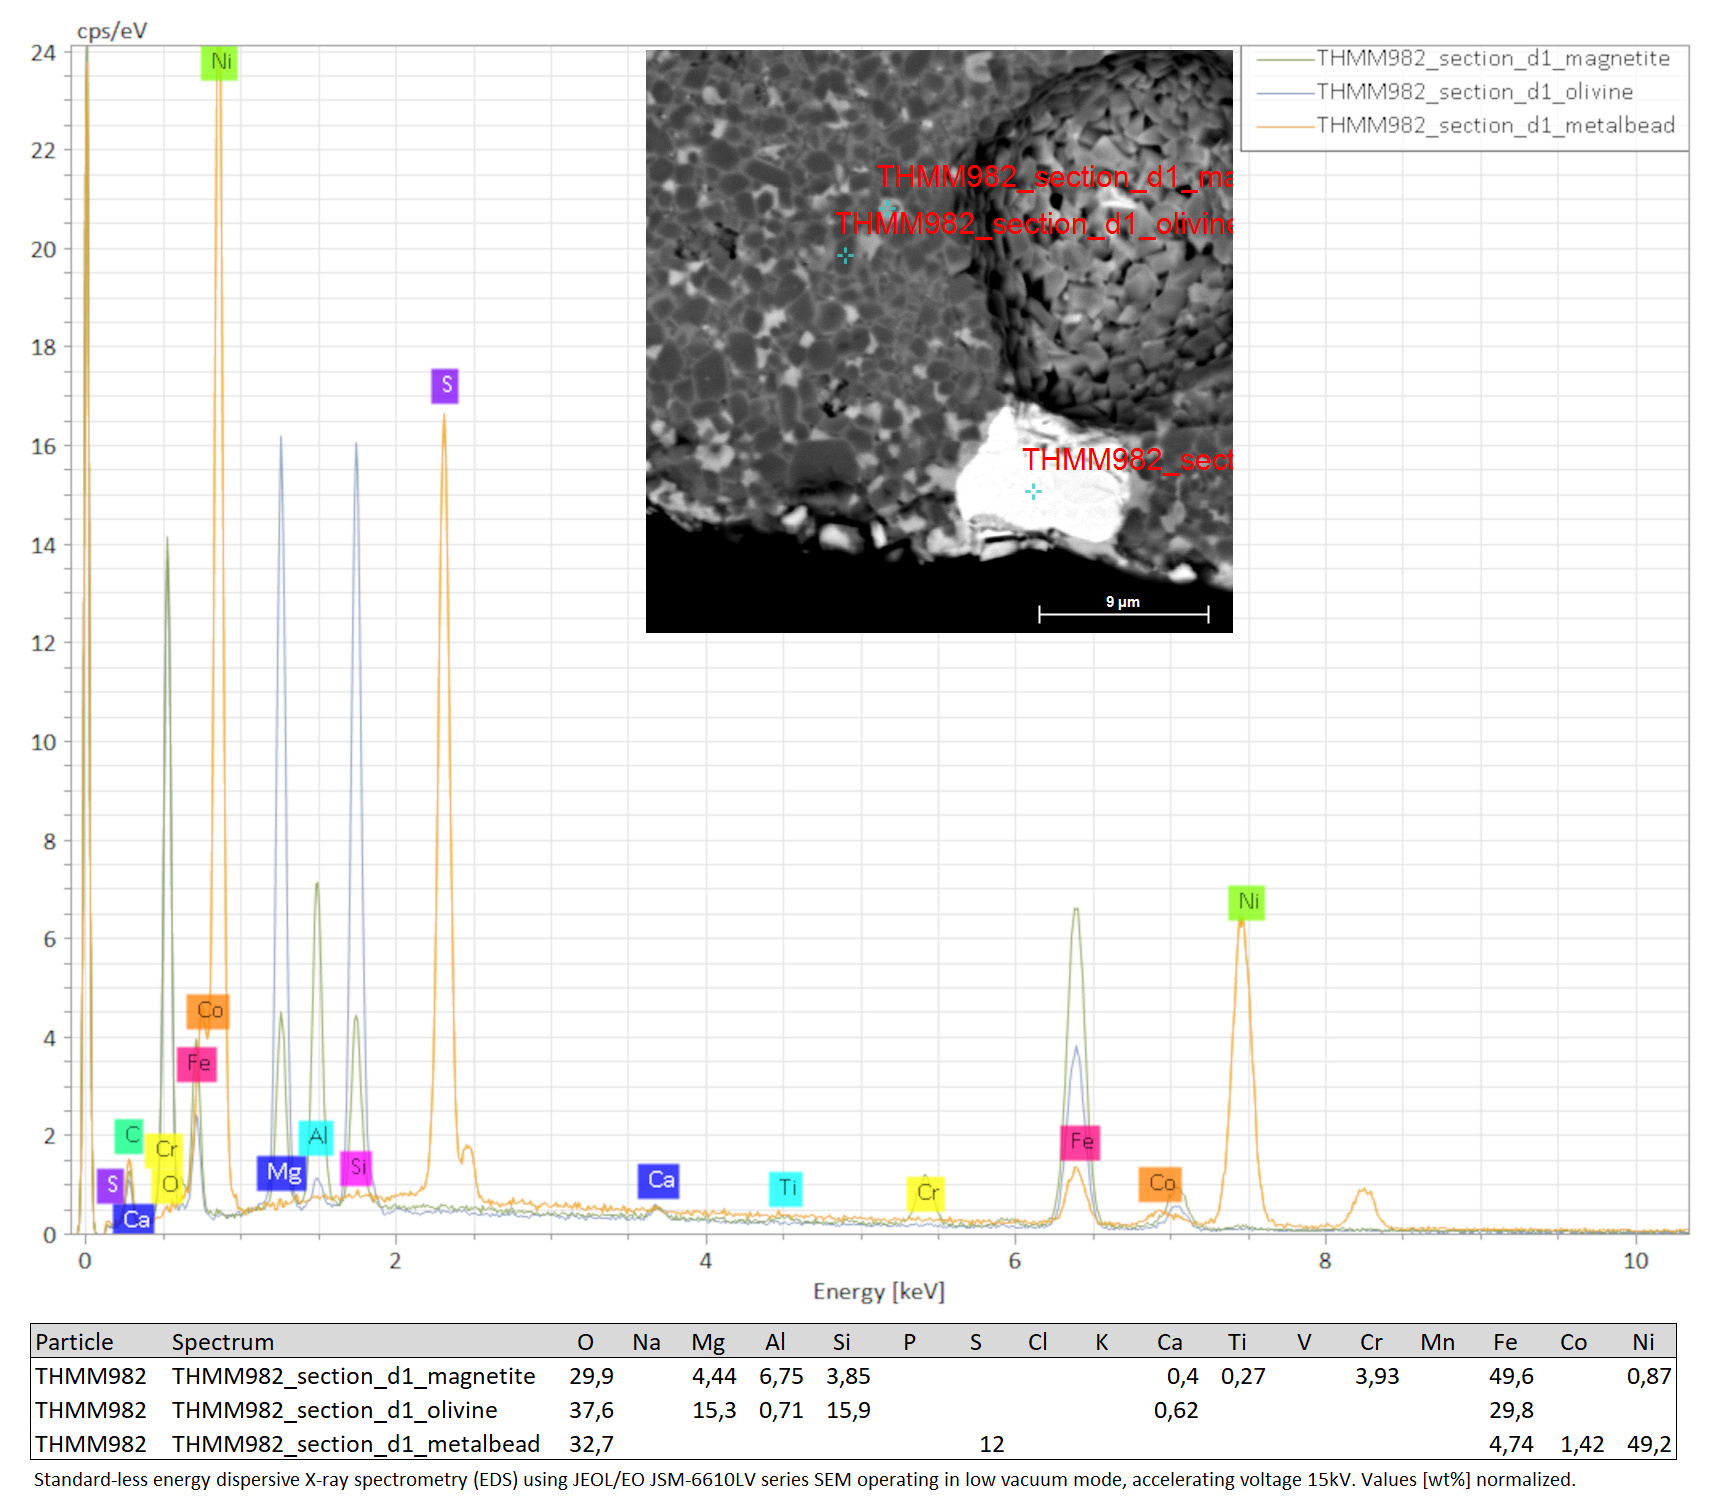Click the cyan crosshair marker on metal bead
The width and height of the screenshot is (1714, 1506).
1033,491
